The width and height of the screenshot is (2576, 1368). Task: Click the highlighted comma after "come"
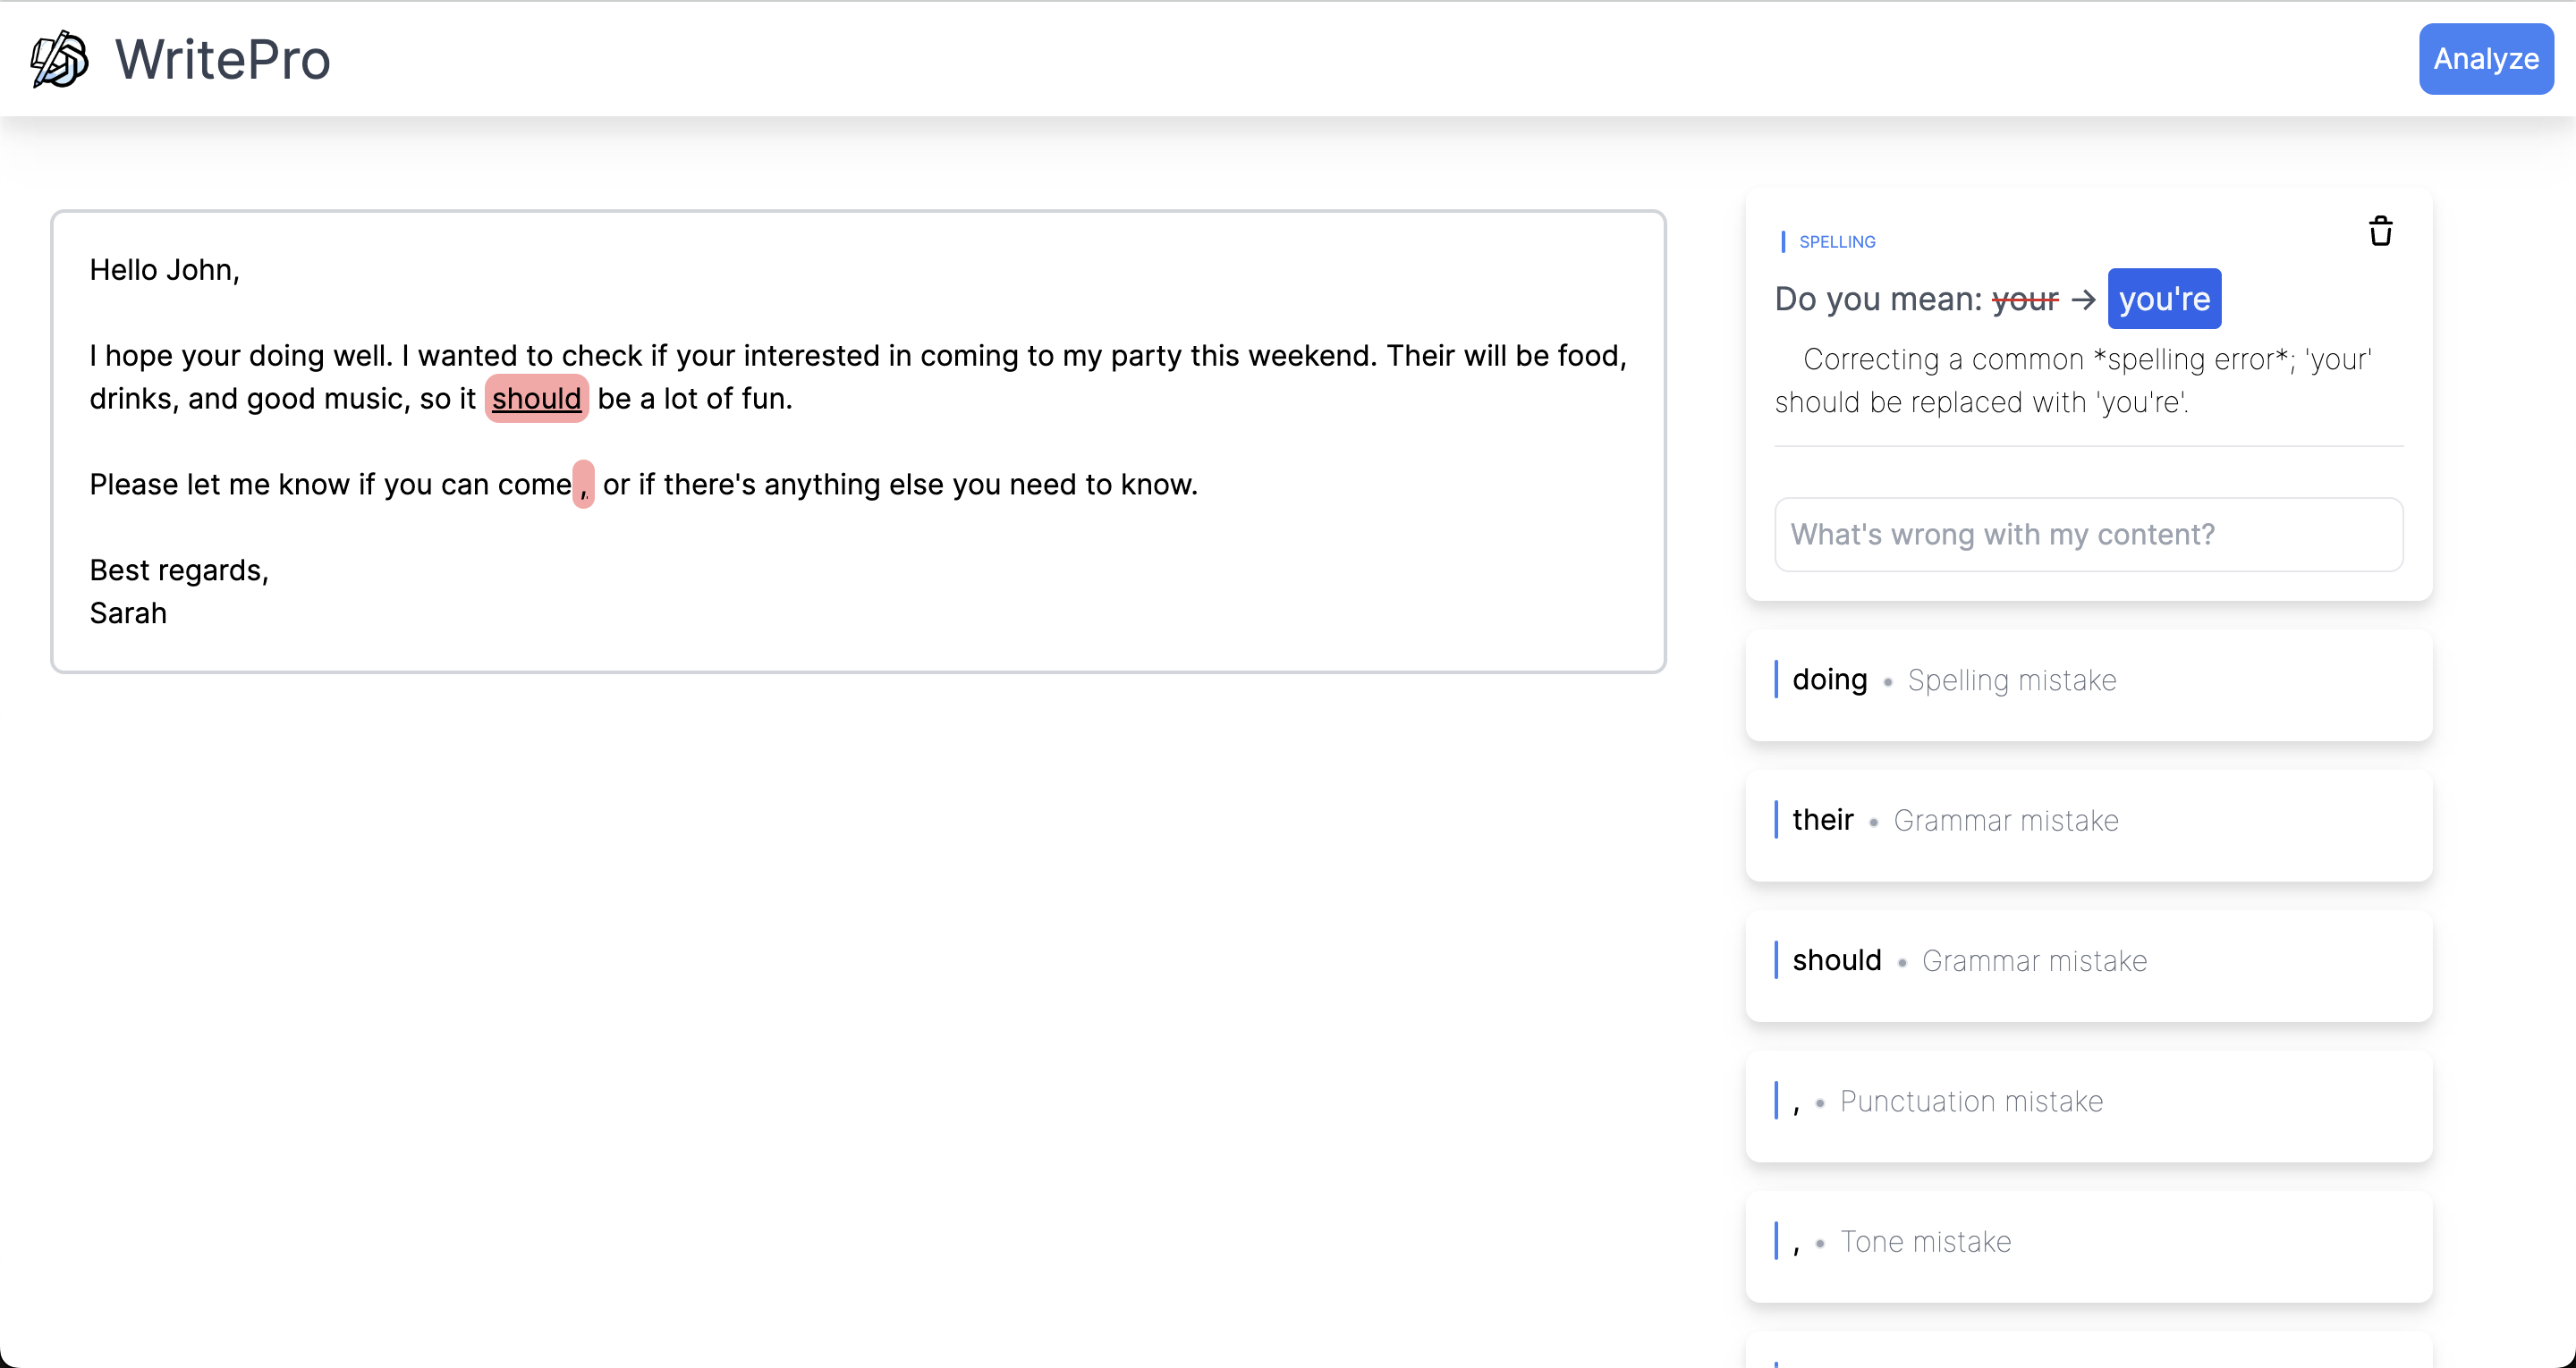583,485
